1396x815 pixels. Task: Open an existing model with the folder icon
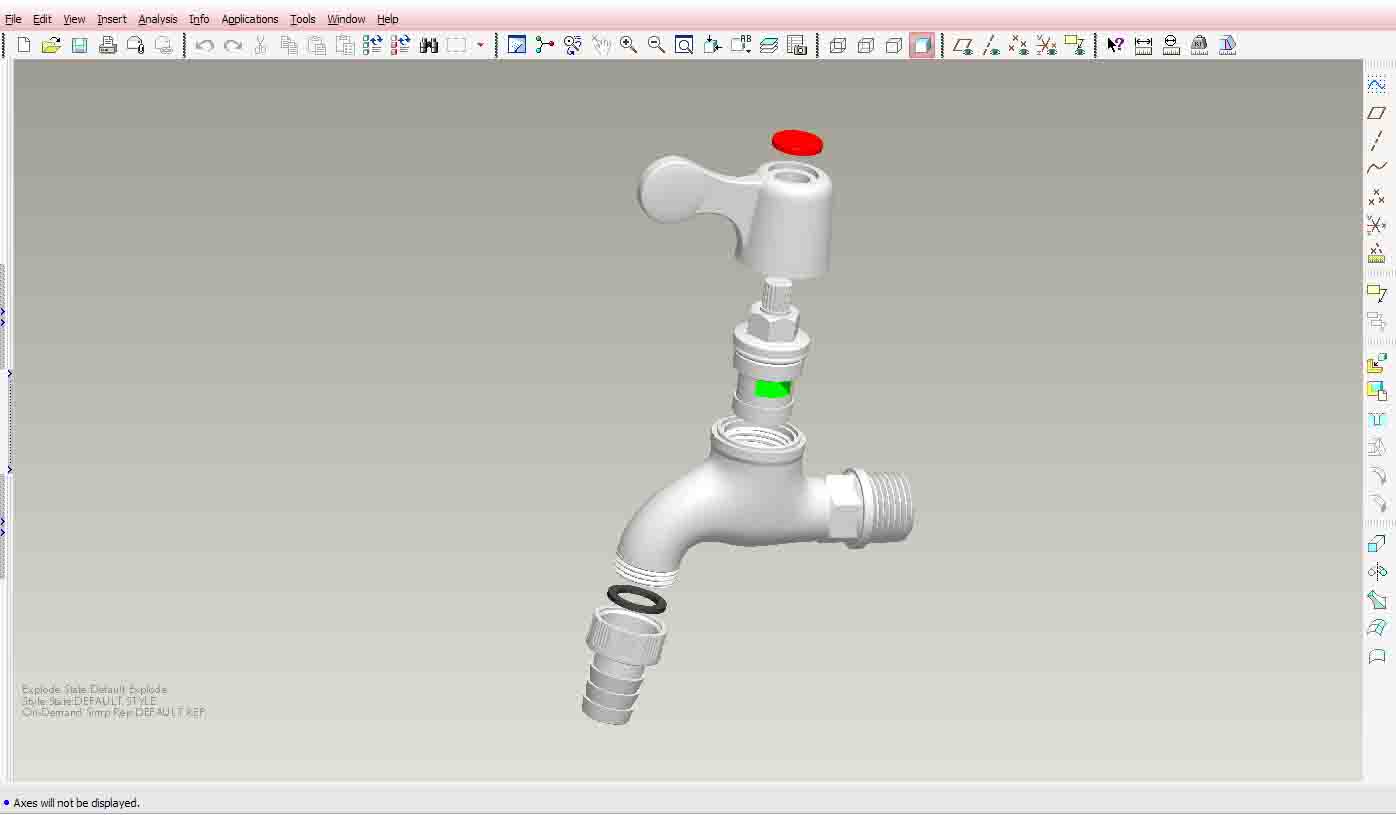[x=51, y=45]
